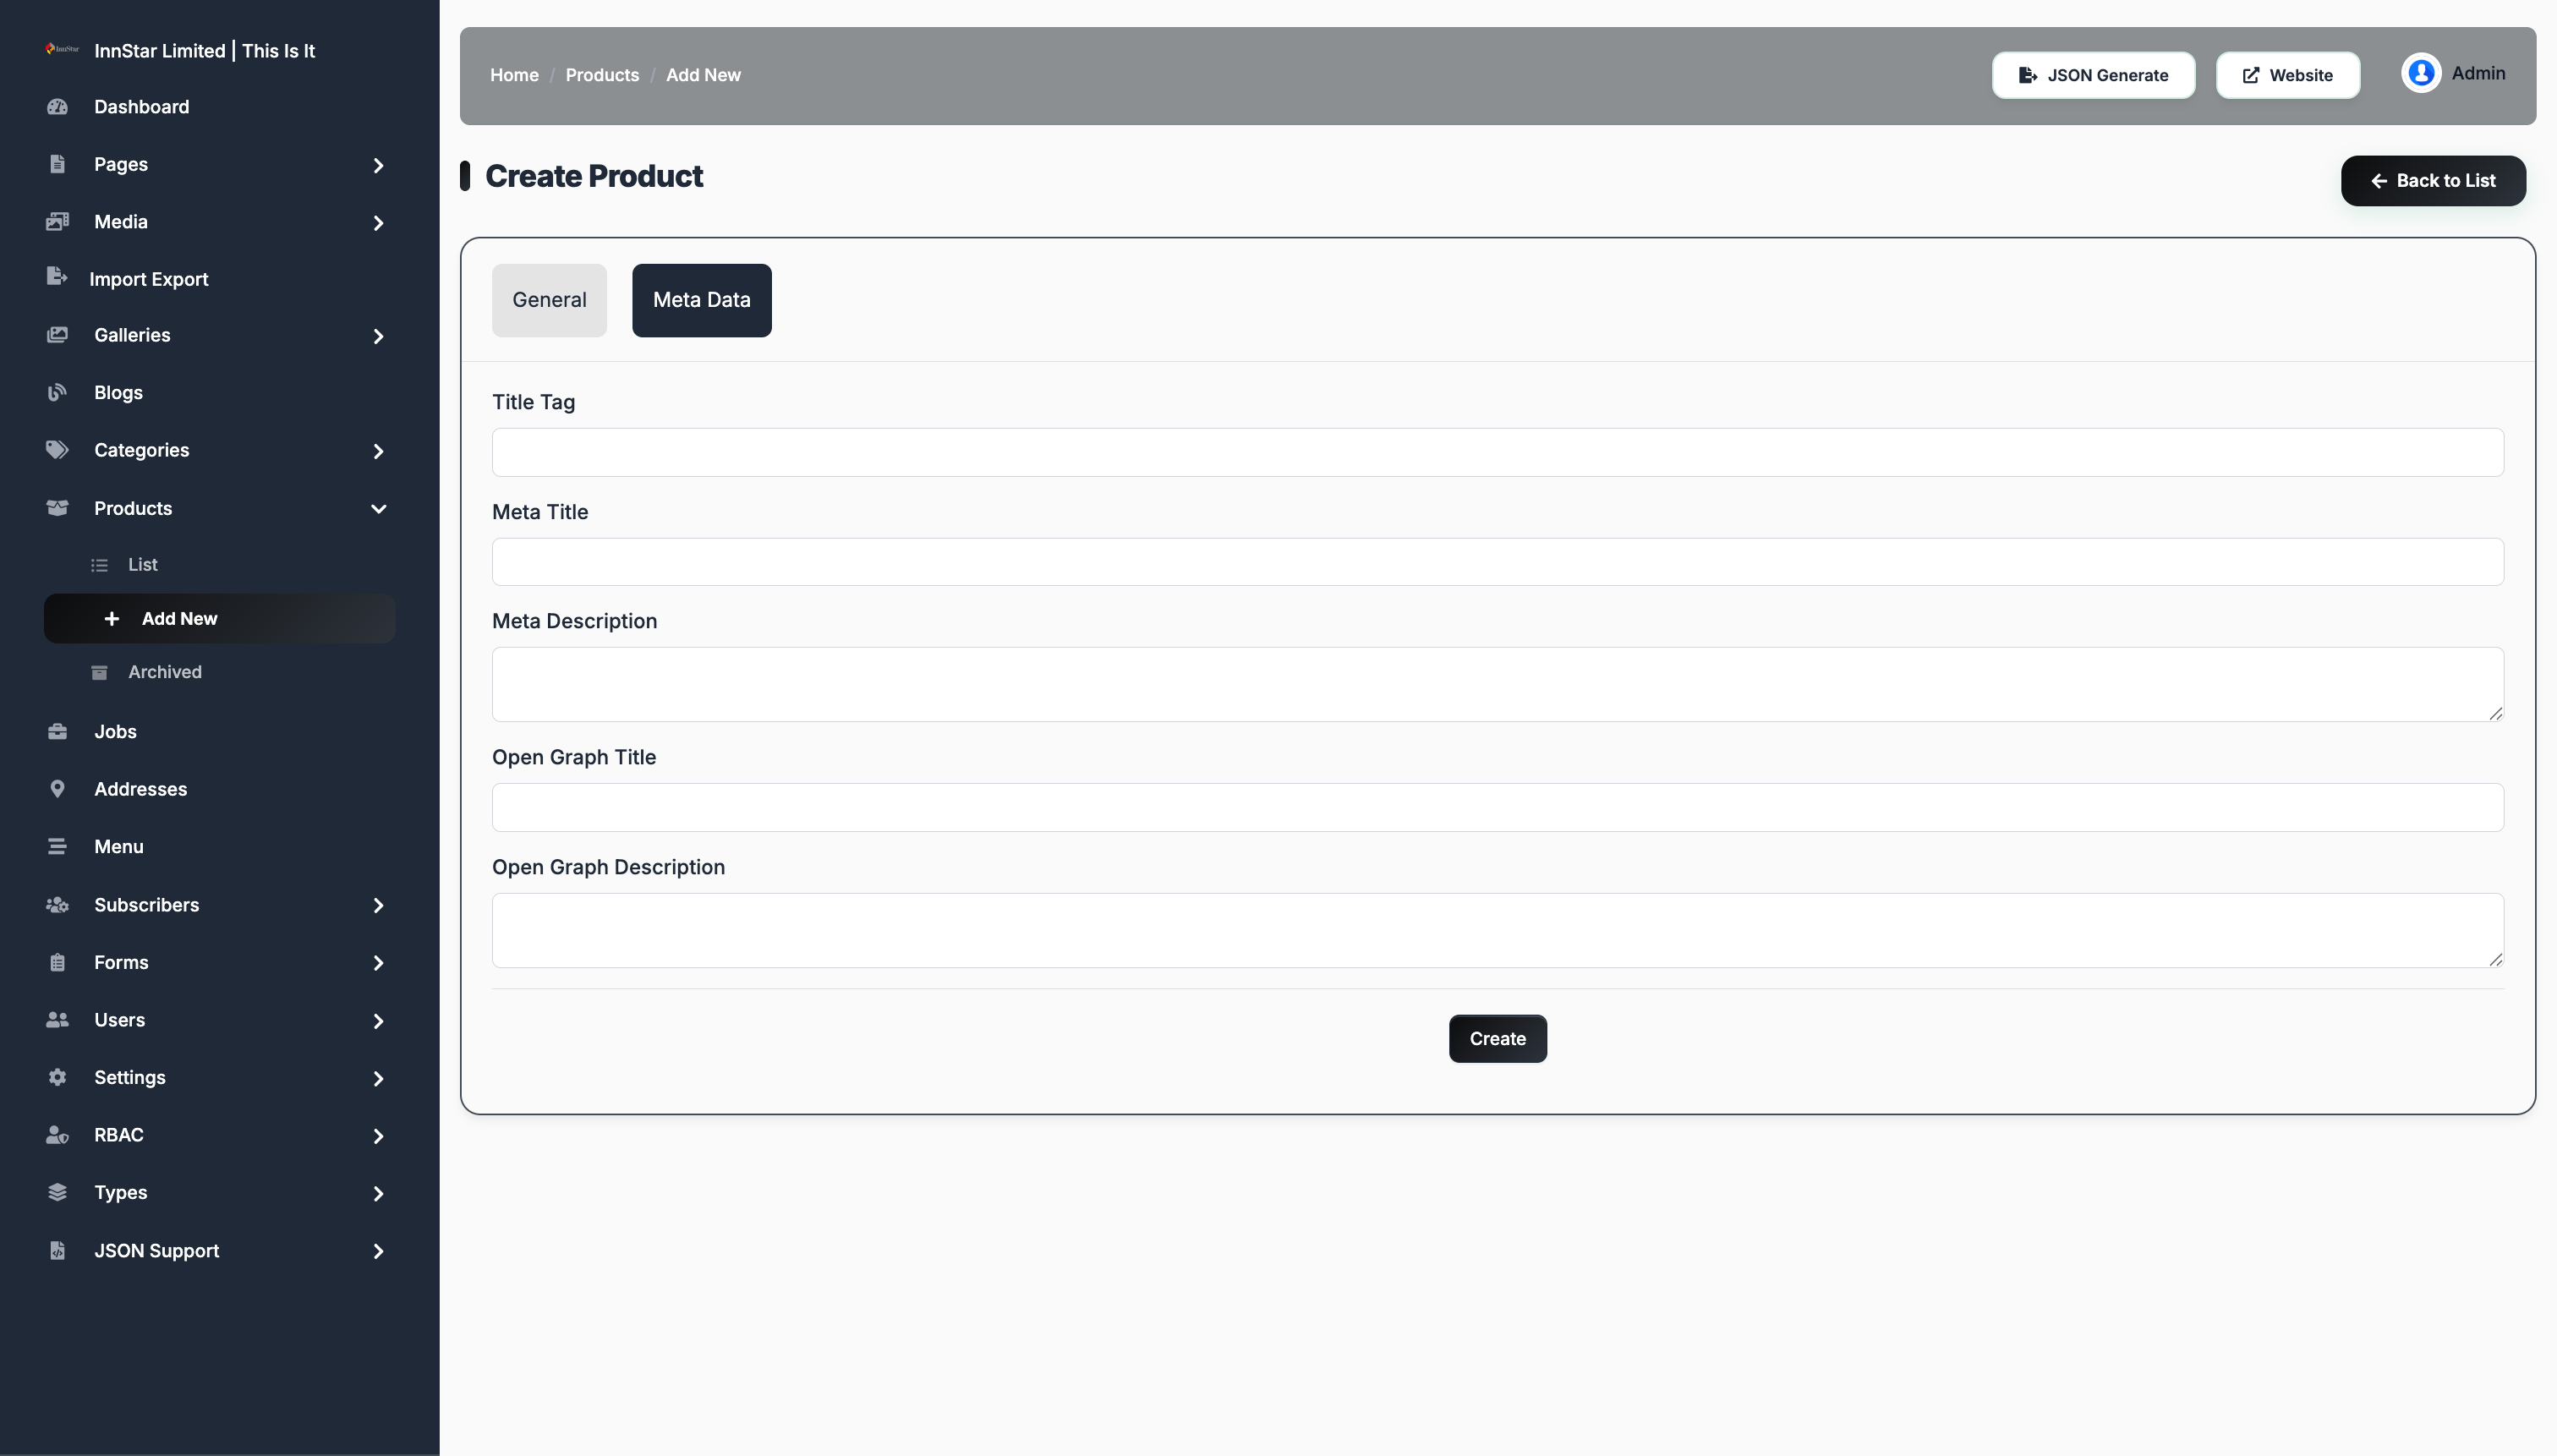The height and width of the screenshot is (1456, 2557).
Task: Expand the Galleries submenu chevron
Action: (x=378, y=337)
